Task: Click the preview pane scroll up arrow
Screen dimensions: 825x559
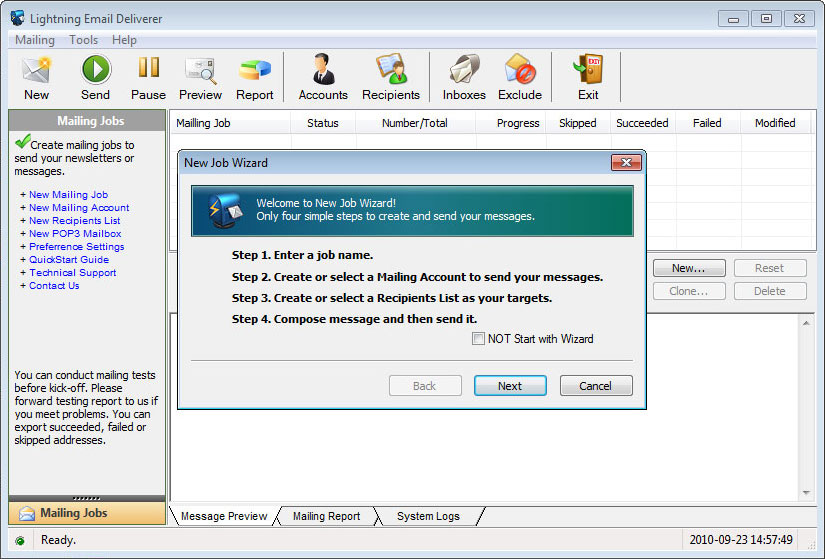Action: 806,323
